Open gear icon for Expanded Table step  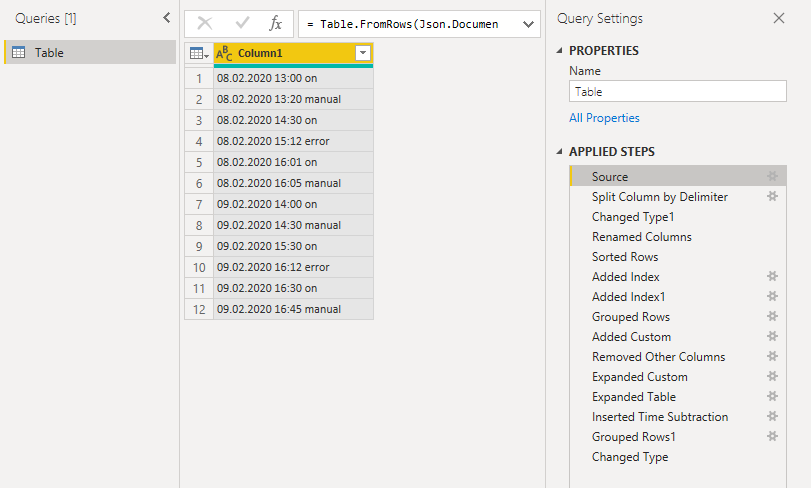point(772,396)
